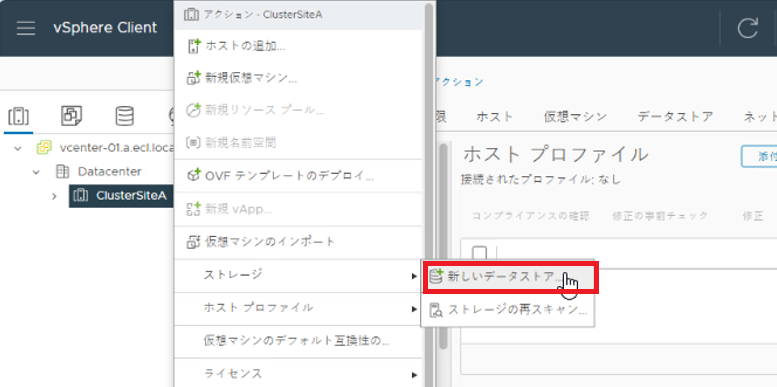Choose 仮想マシンのインポート menu entry
Viewport: 777px width, 387px height.
point(298,242)
